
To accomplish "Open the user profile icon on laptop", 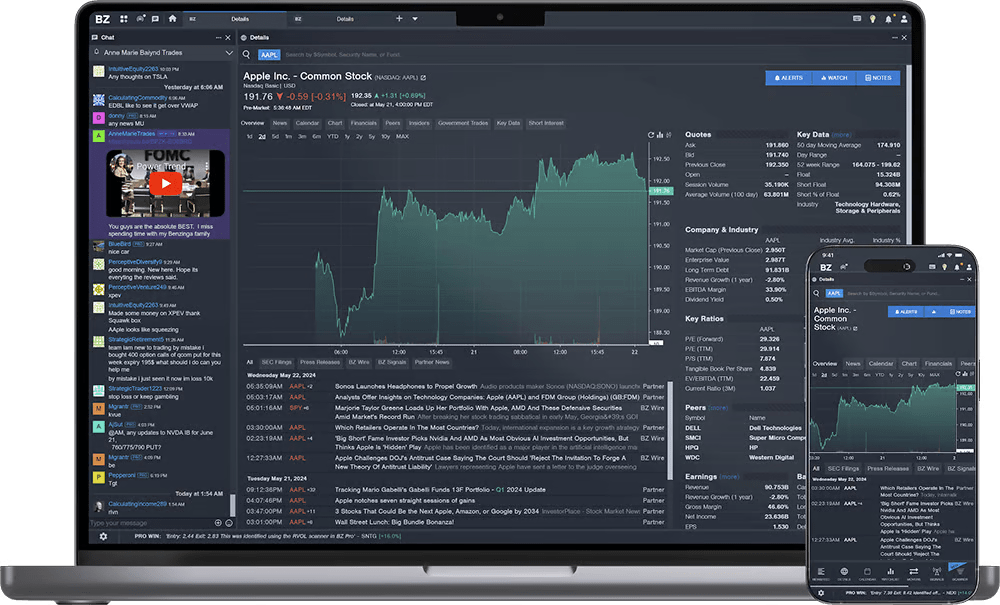I will (904, 19).
